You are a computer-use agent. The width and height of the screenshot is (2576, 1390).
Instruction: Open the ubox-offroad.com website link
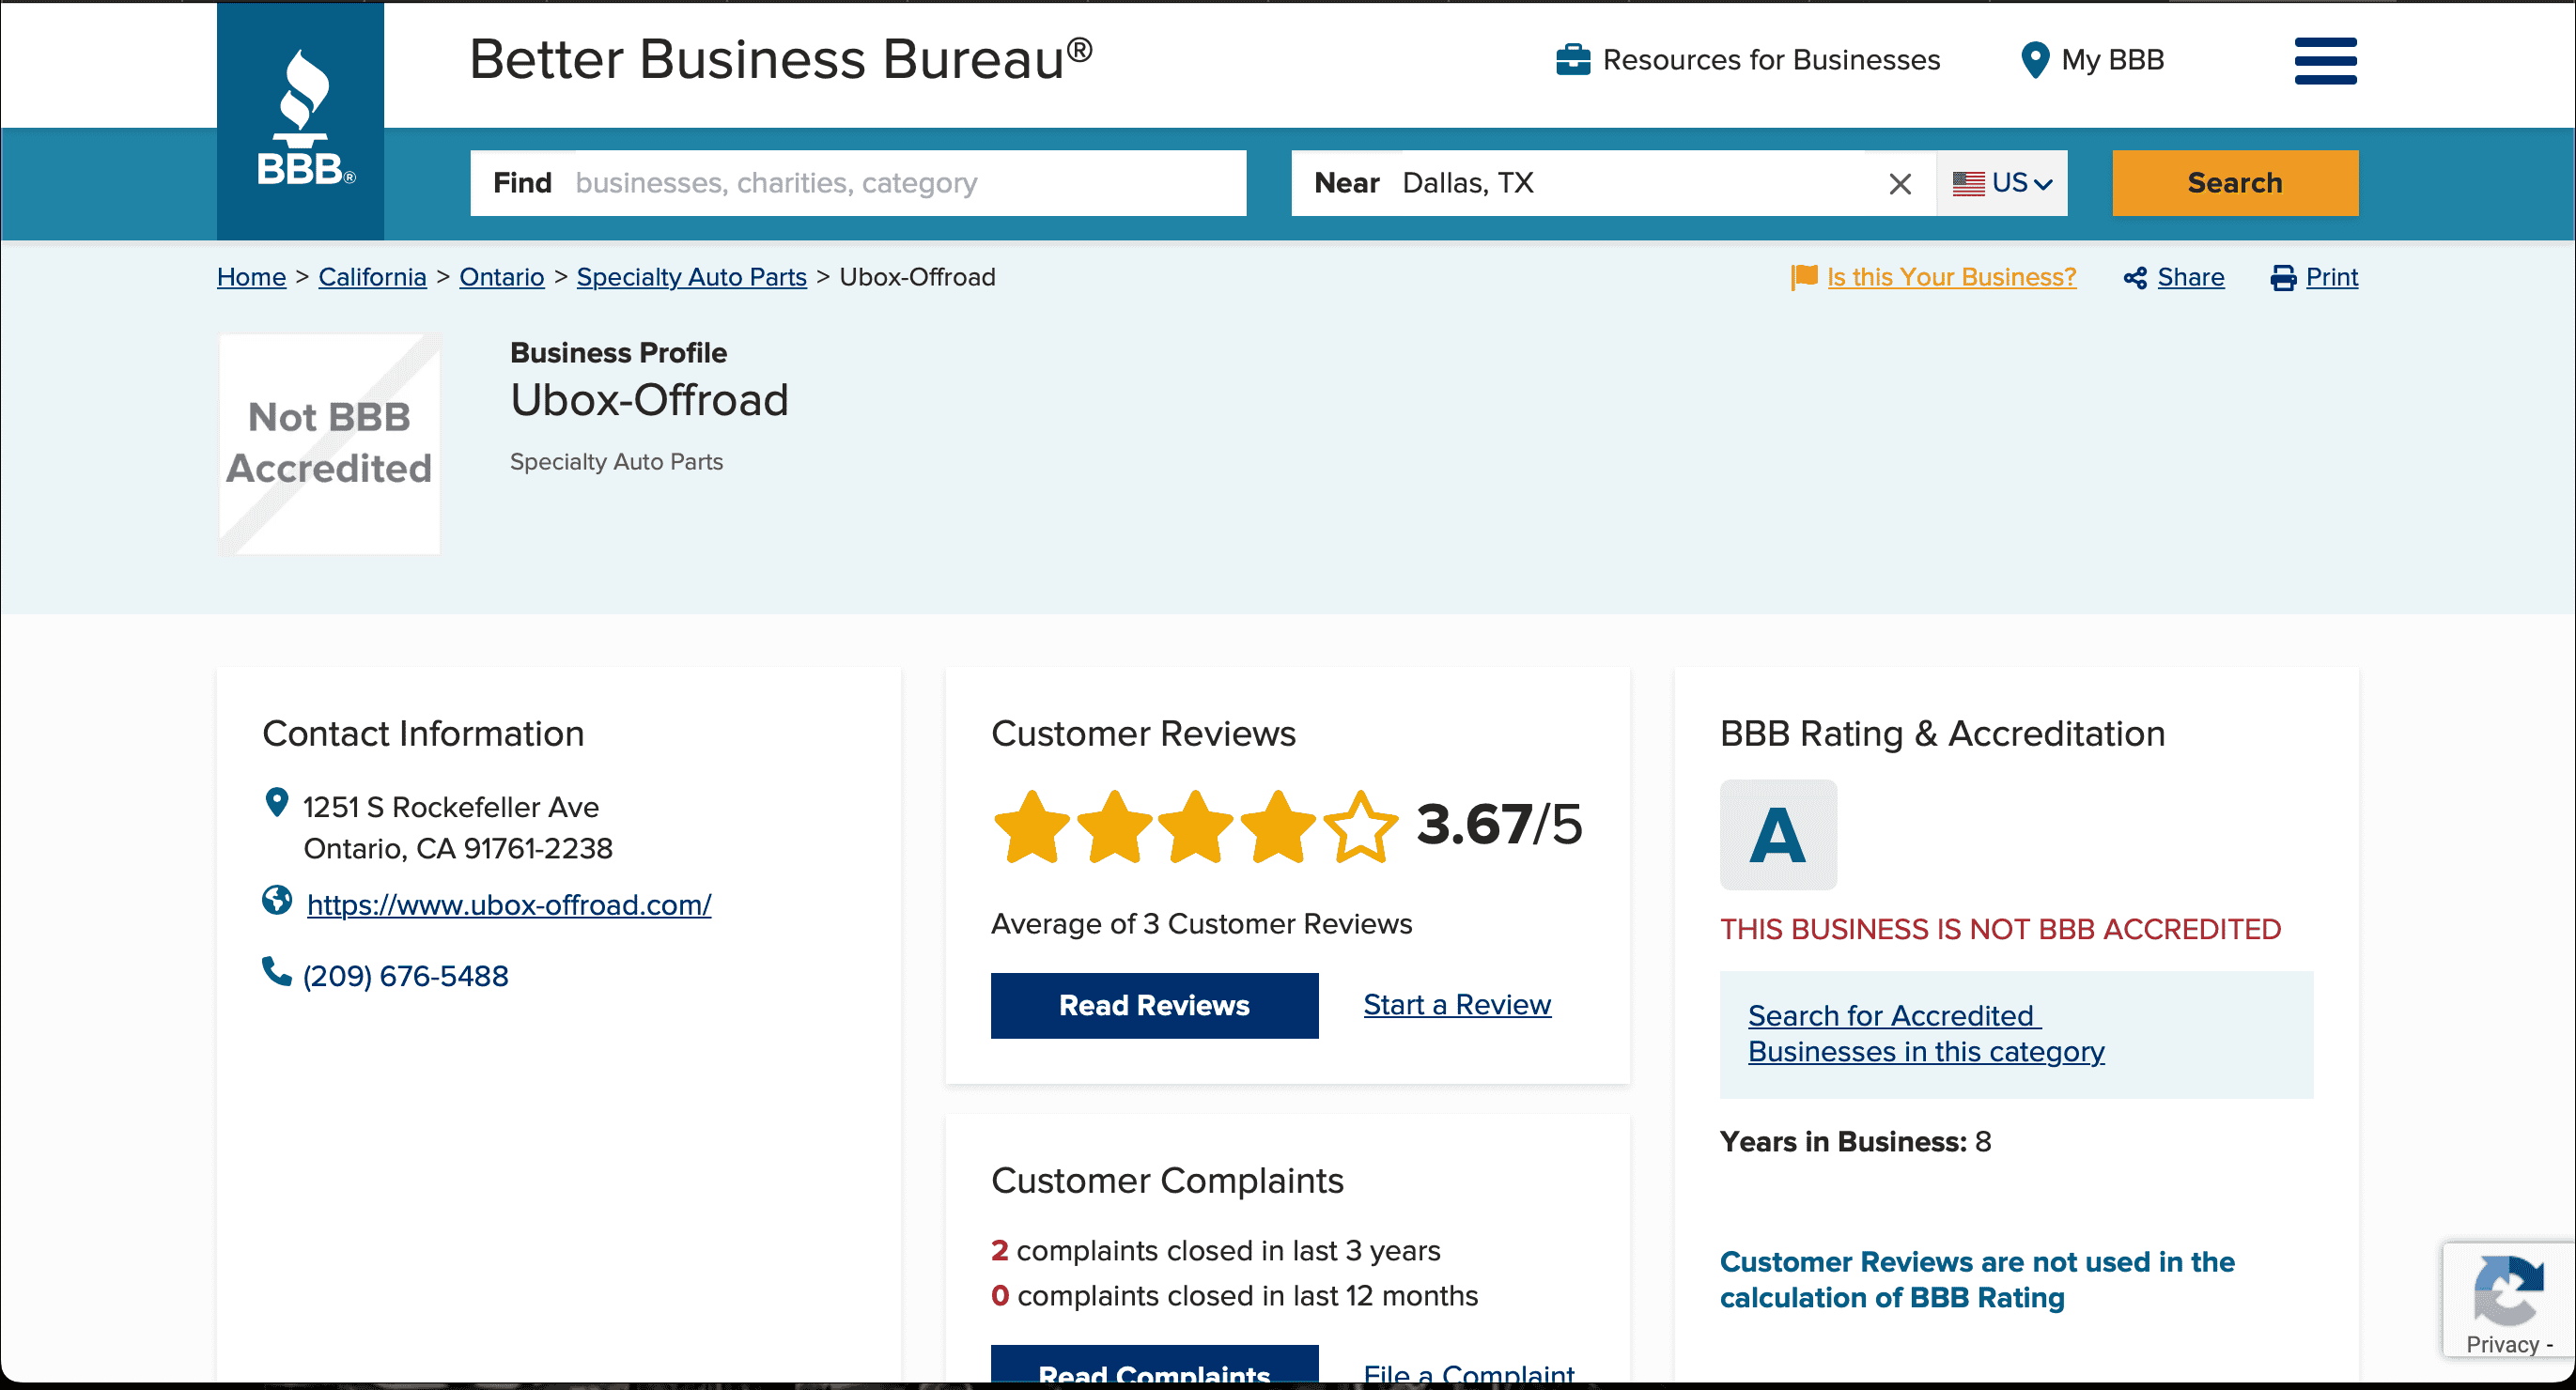click(x=509, y=904)
